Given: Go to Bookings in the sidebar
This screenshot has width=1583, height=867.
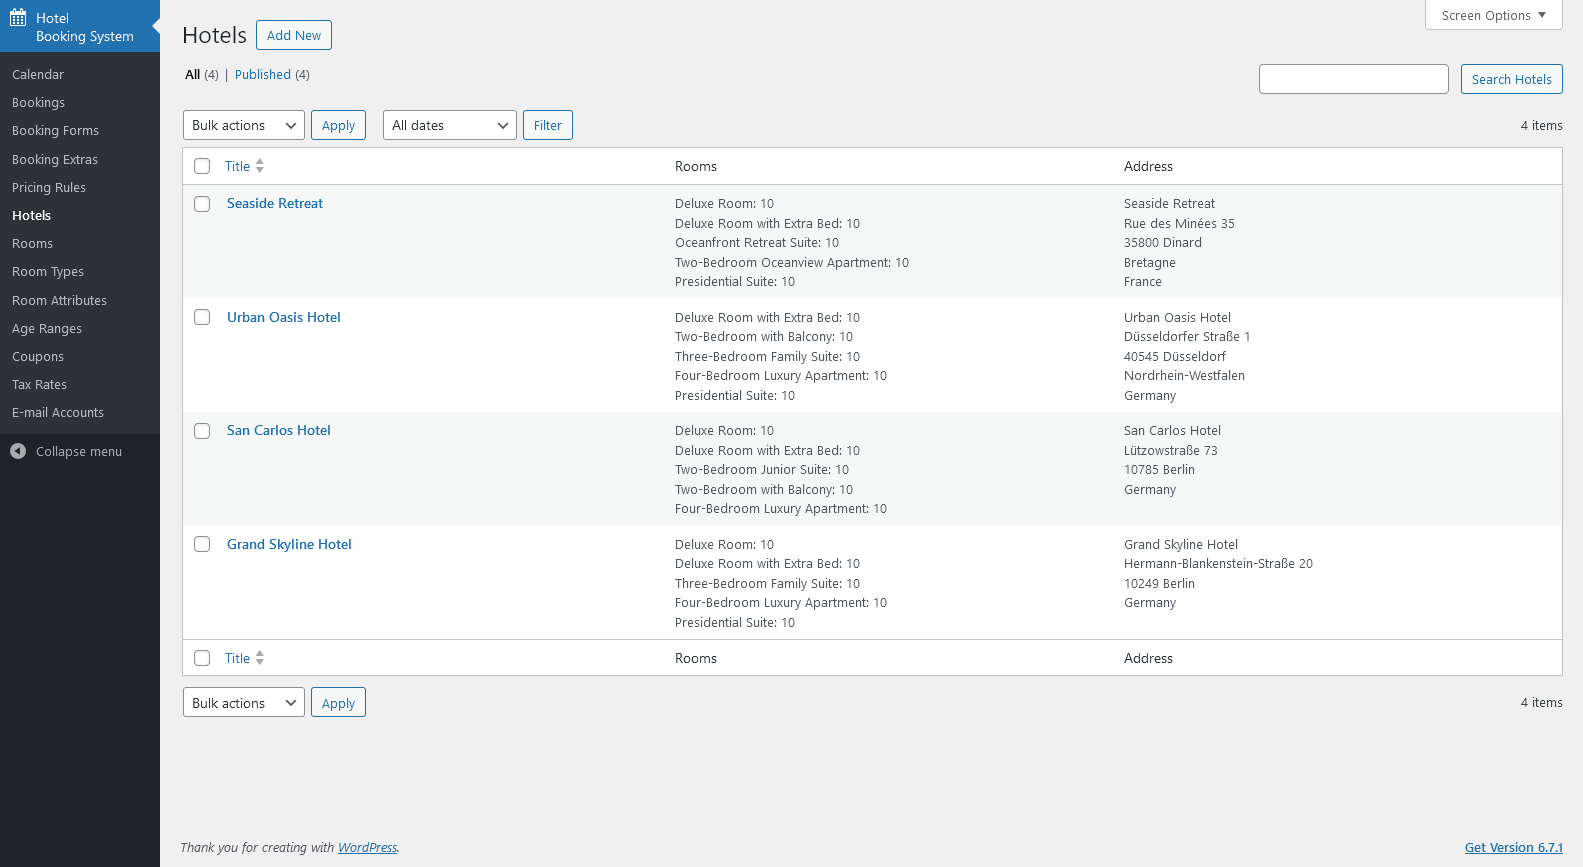Looking at the screenshot, I should tap(38, 103).
